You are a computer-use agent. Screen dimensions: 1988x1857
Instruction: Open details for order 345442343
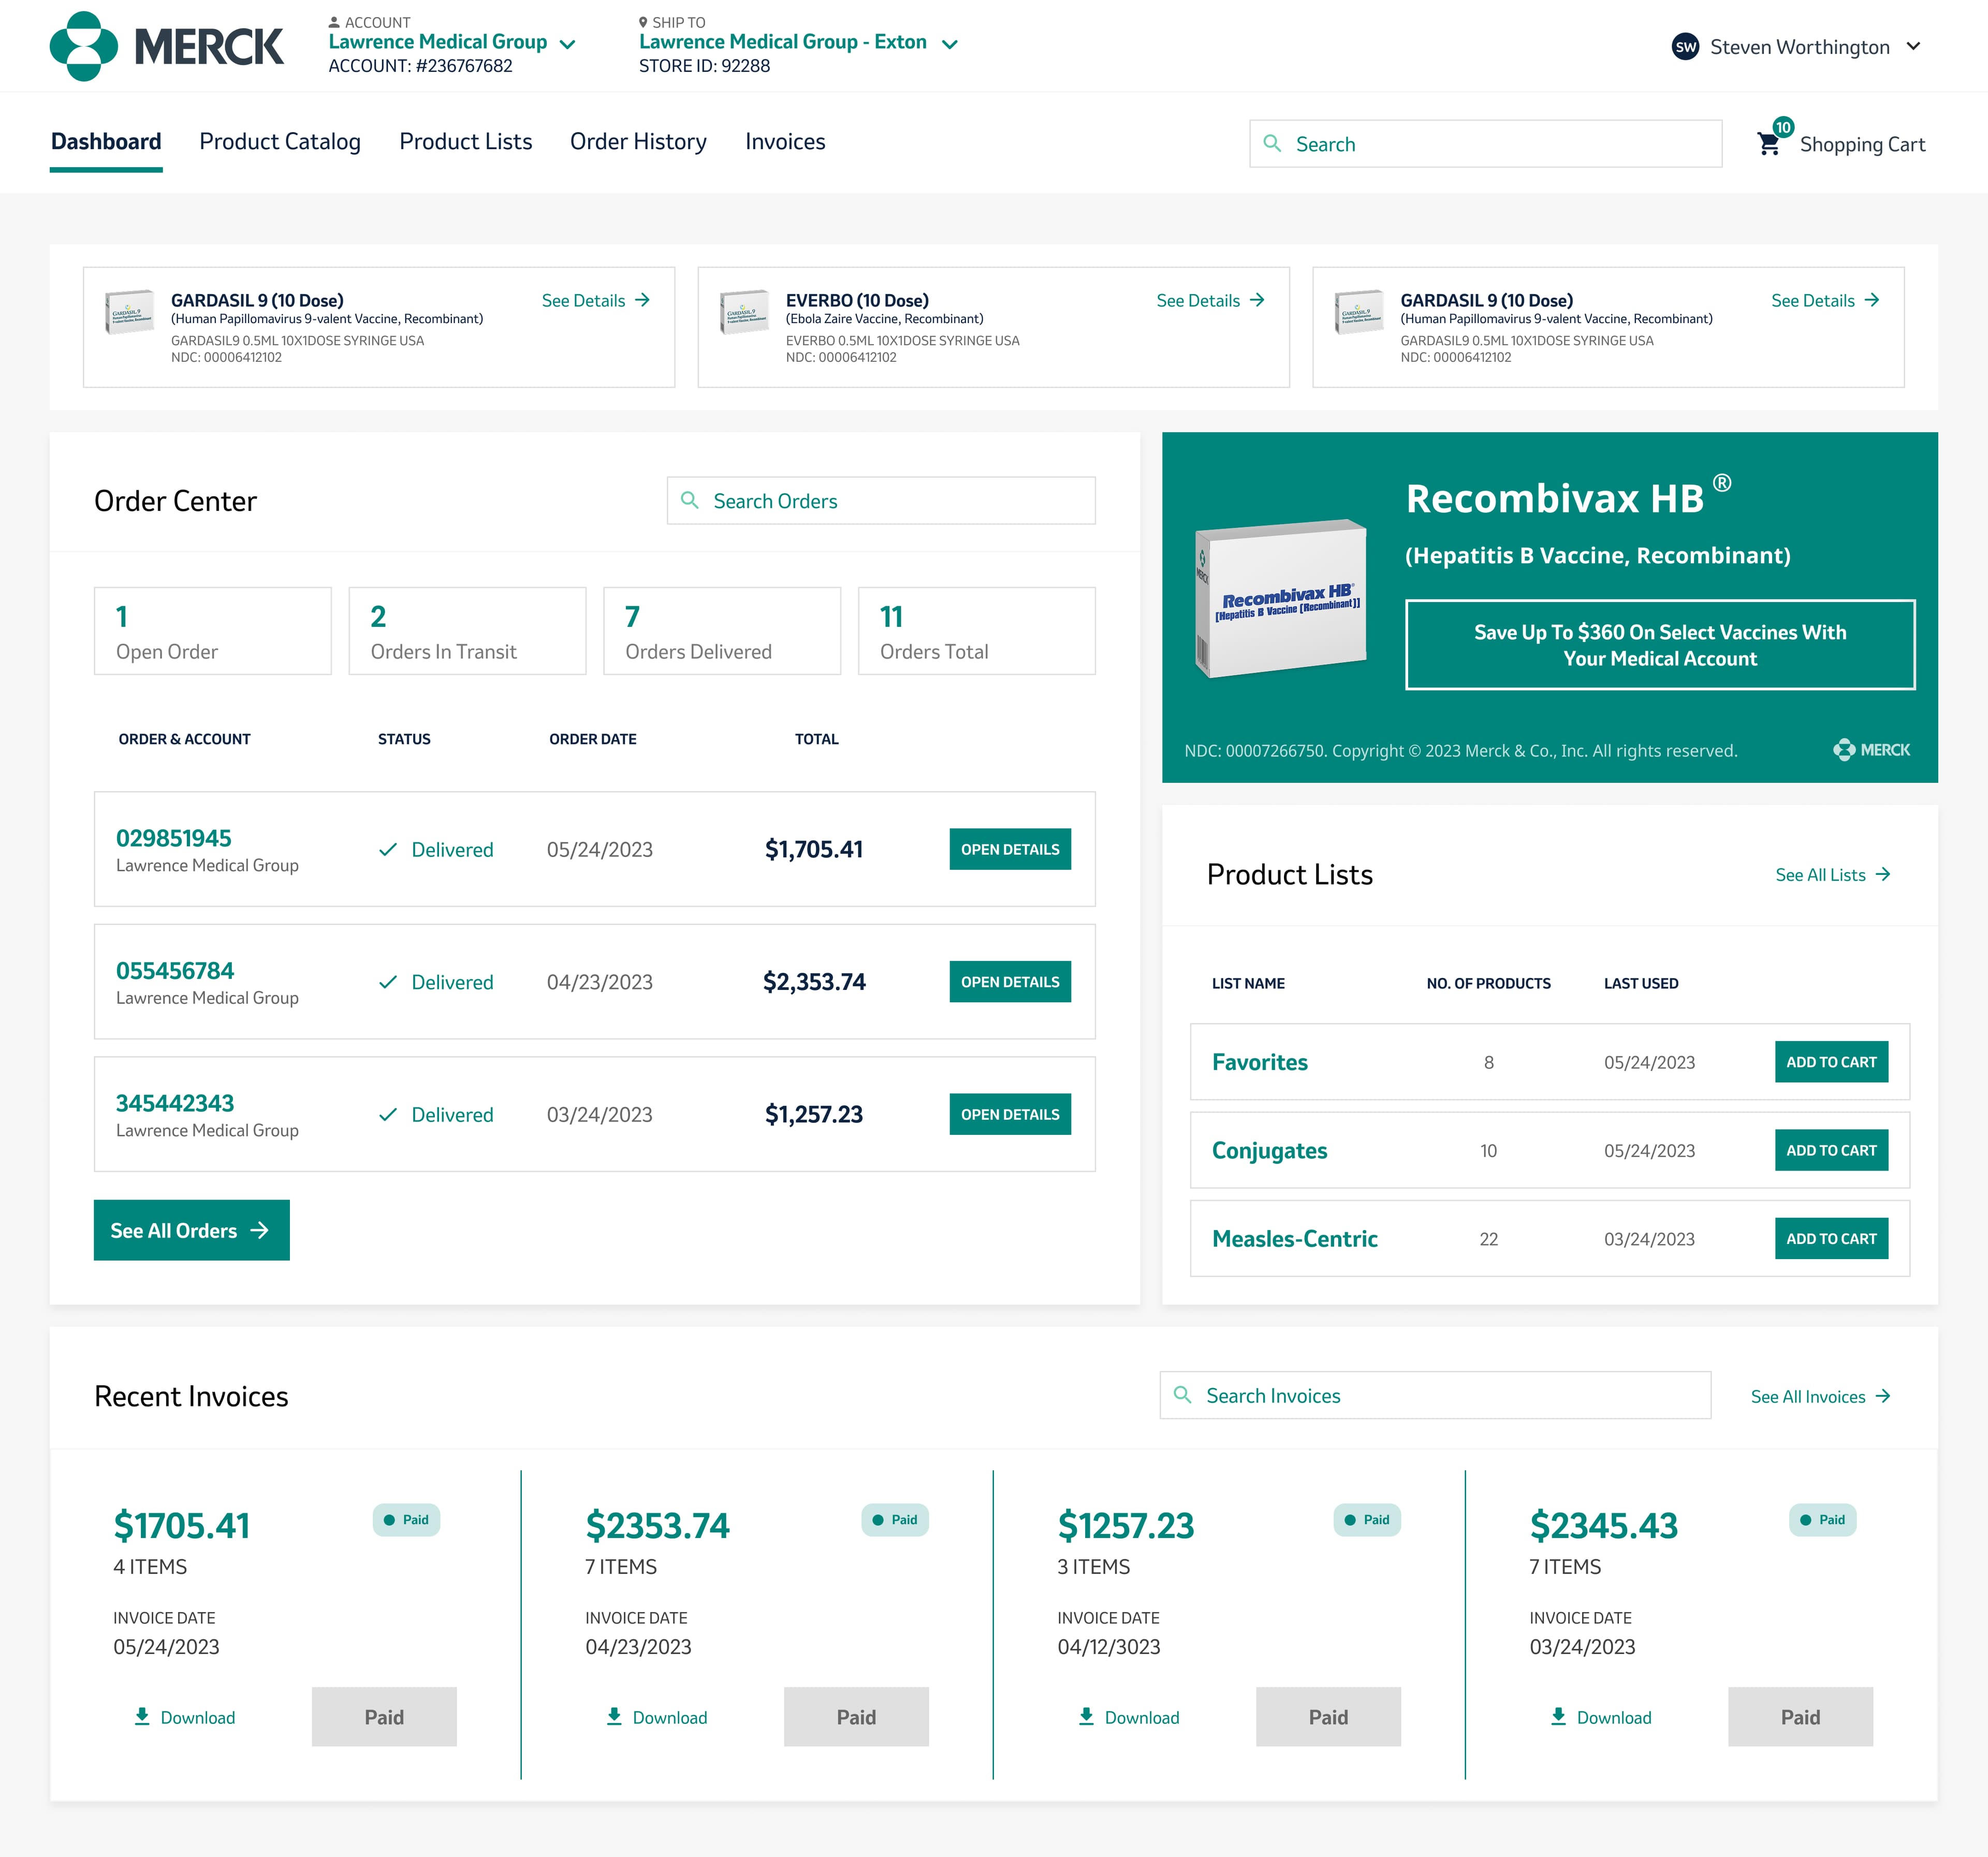[x=1010, y=1114]
